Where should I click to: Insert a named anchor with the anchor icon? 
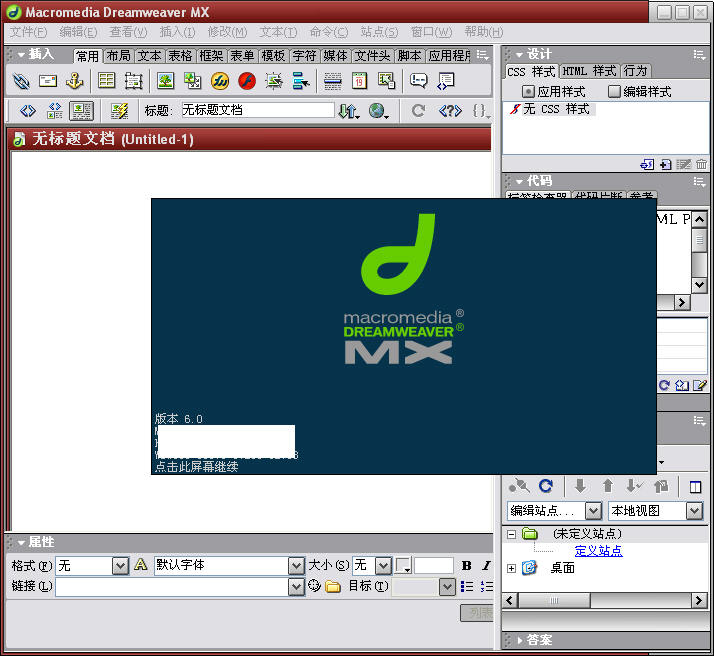74,81
